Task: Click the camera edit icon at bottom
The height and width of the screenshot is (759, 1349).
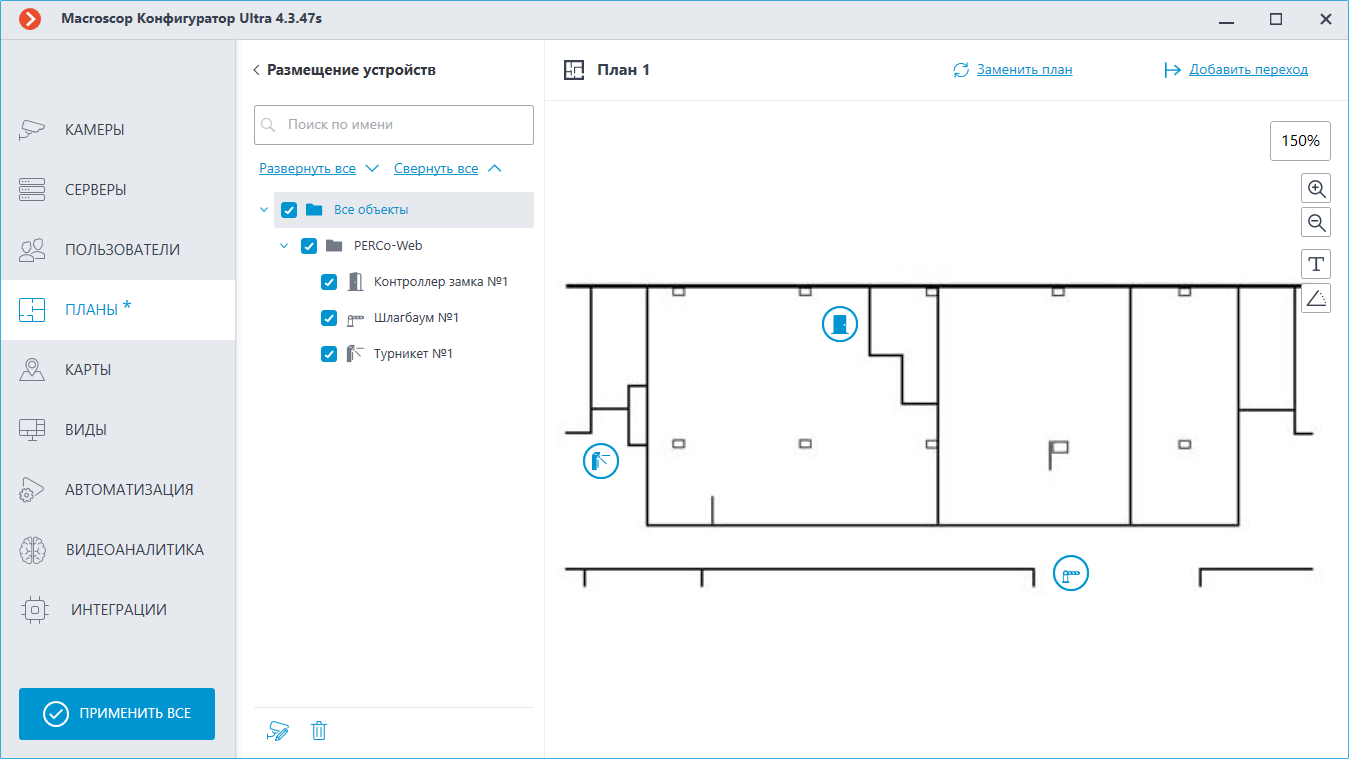Action: pos(278,731)
